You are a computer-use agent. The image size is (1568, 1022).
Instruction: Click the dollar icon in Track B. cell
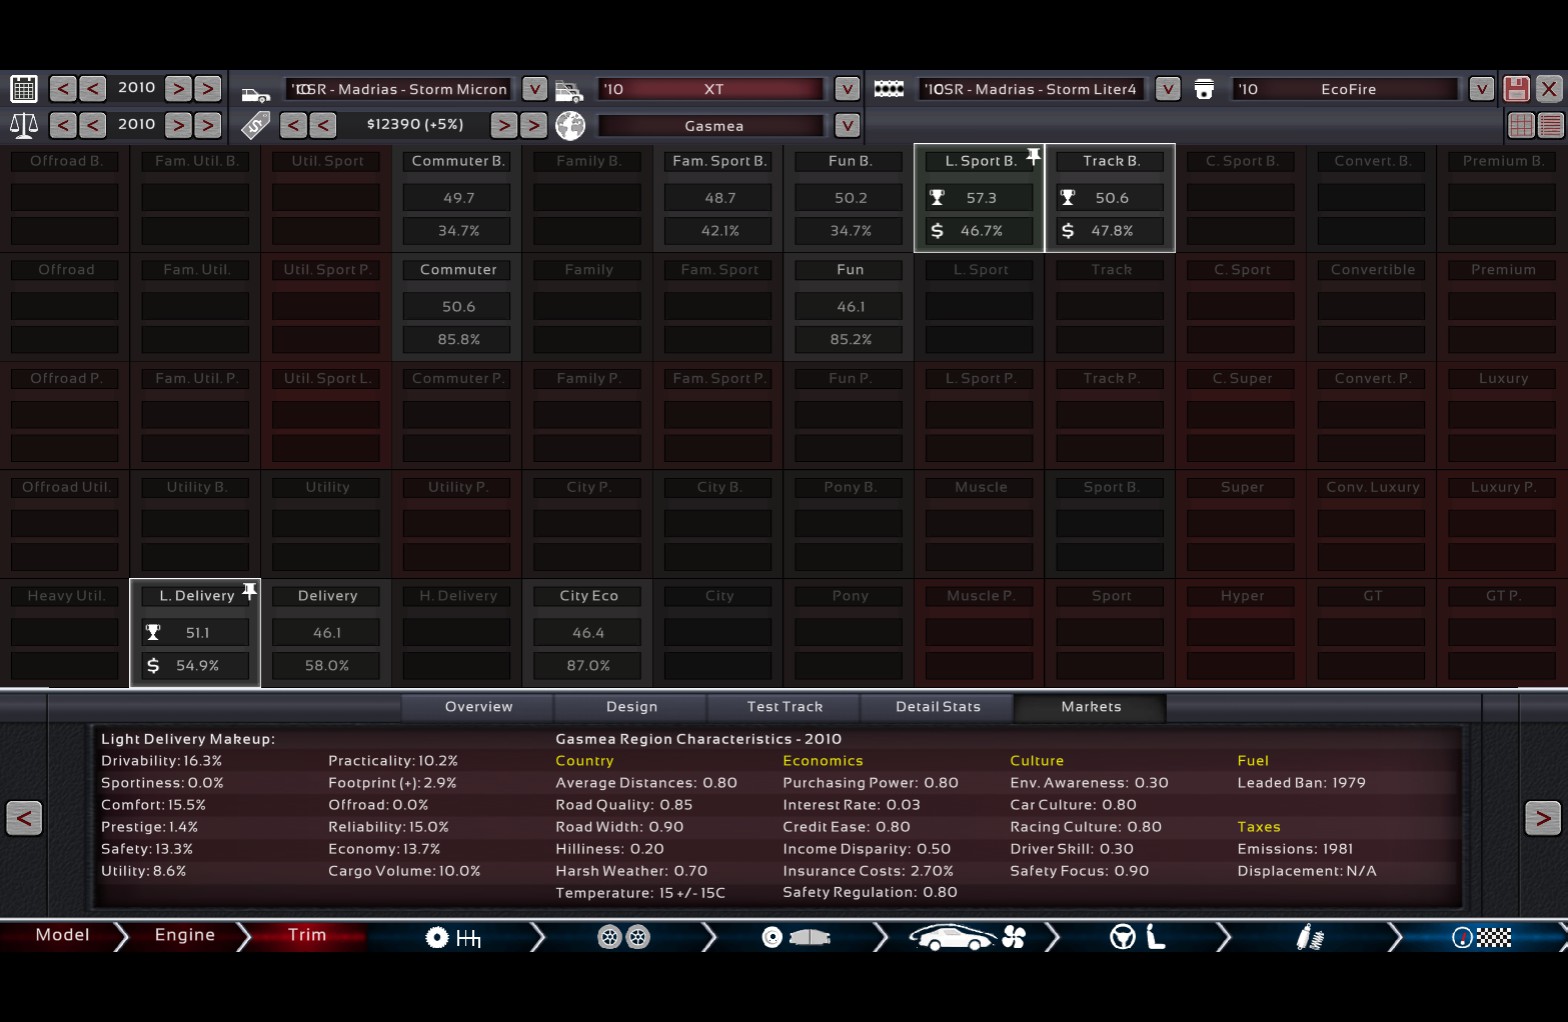(1068, 231)
